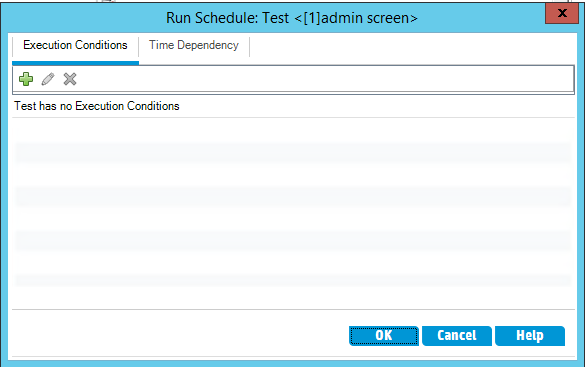Click the Cancel button
This screenshot has width=585, height=367.
point(457,336)
